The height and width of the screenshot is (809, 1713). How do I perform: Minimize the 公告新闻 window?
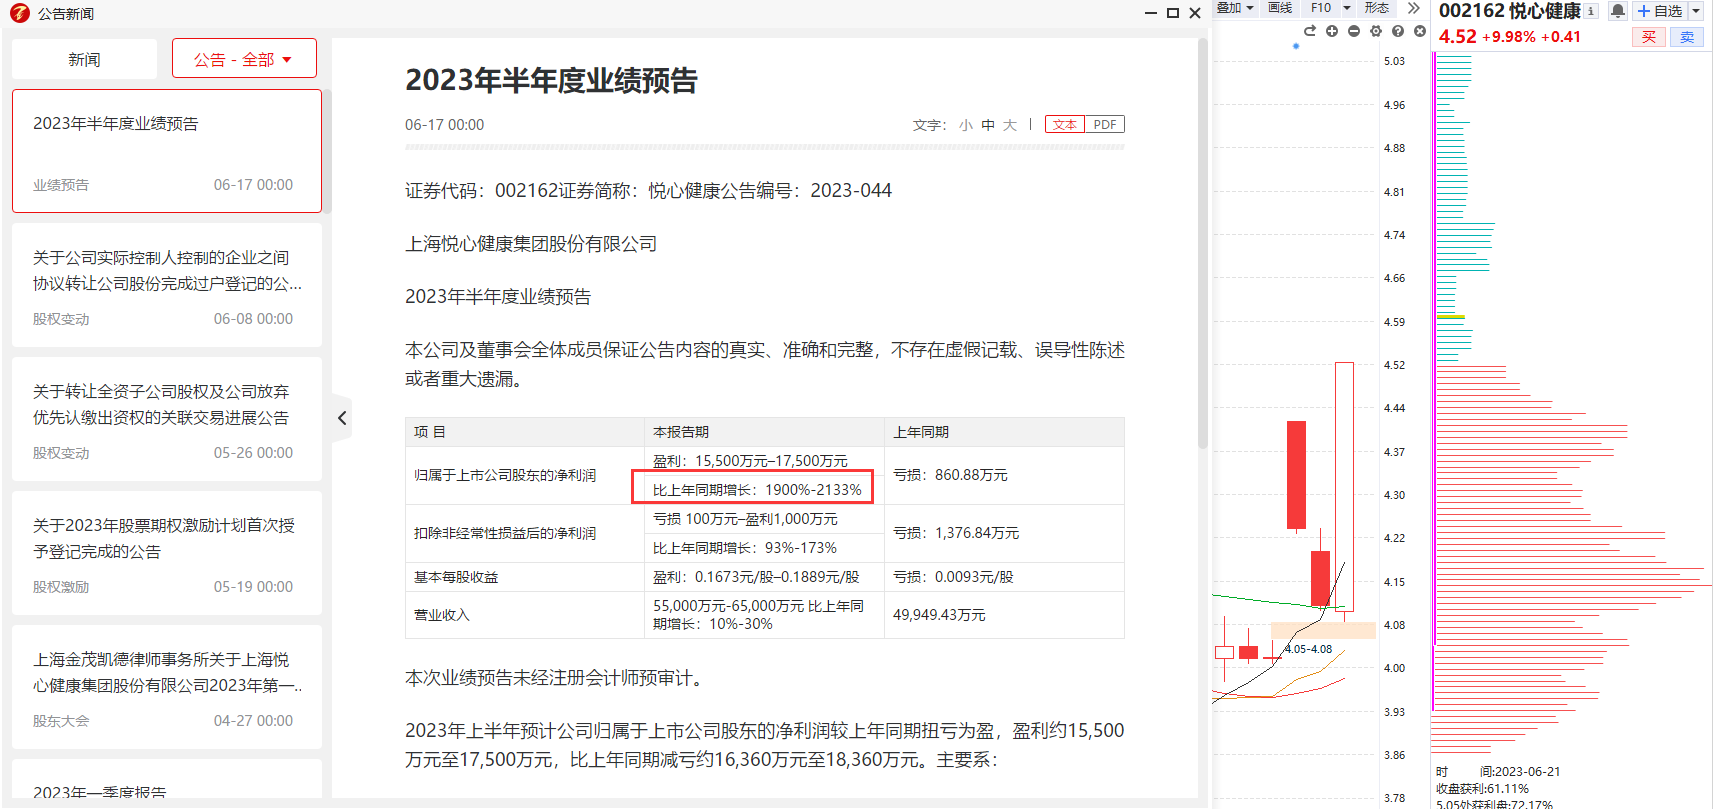click(1151, 13)
